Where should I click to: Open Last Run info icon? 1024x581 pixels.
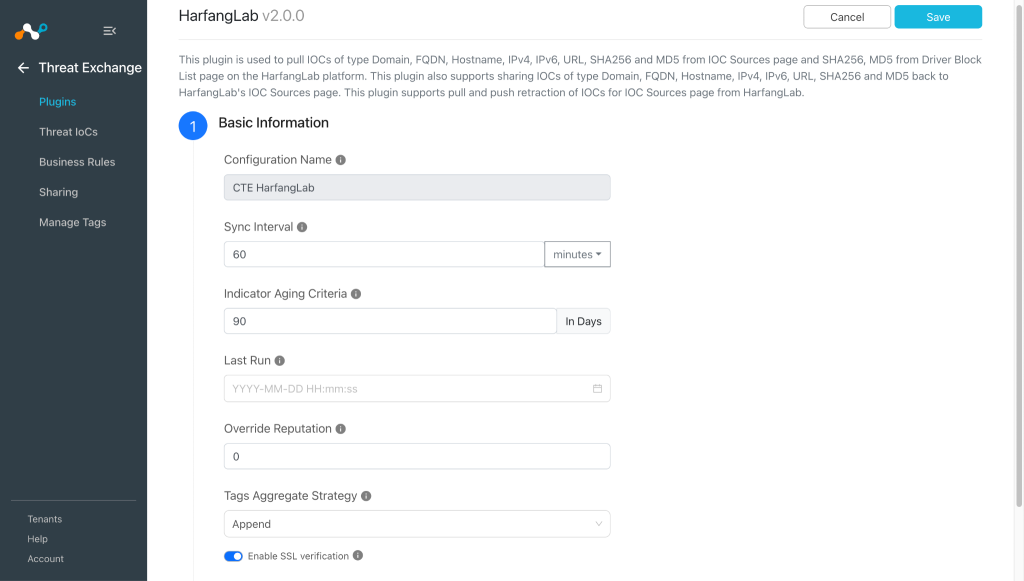tap(280, 360)
